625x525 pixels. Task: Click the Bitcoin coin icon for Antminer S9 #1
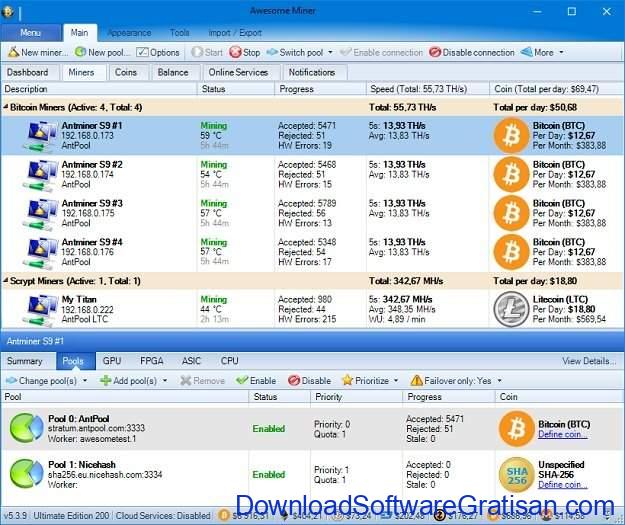click(x=511, y=136)
